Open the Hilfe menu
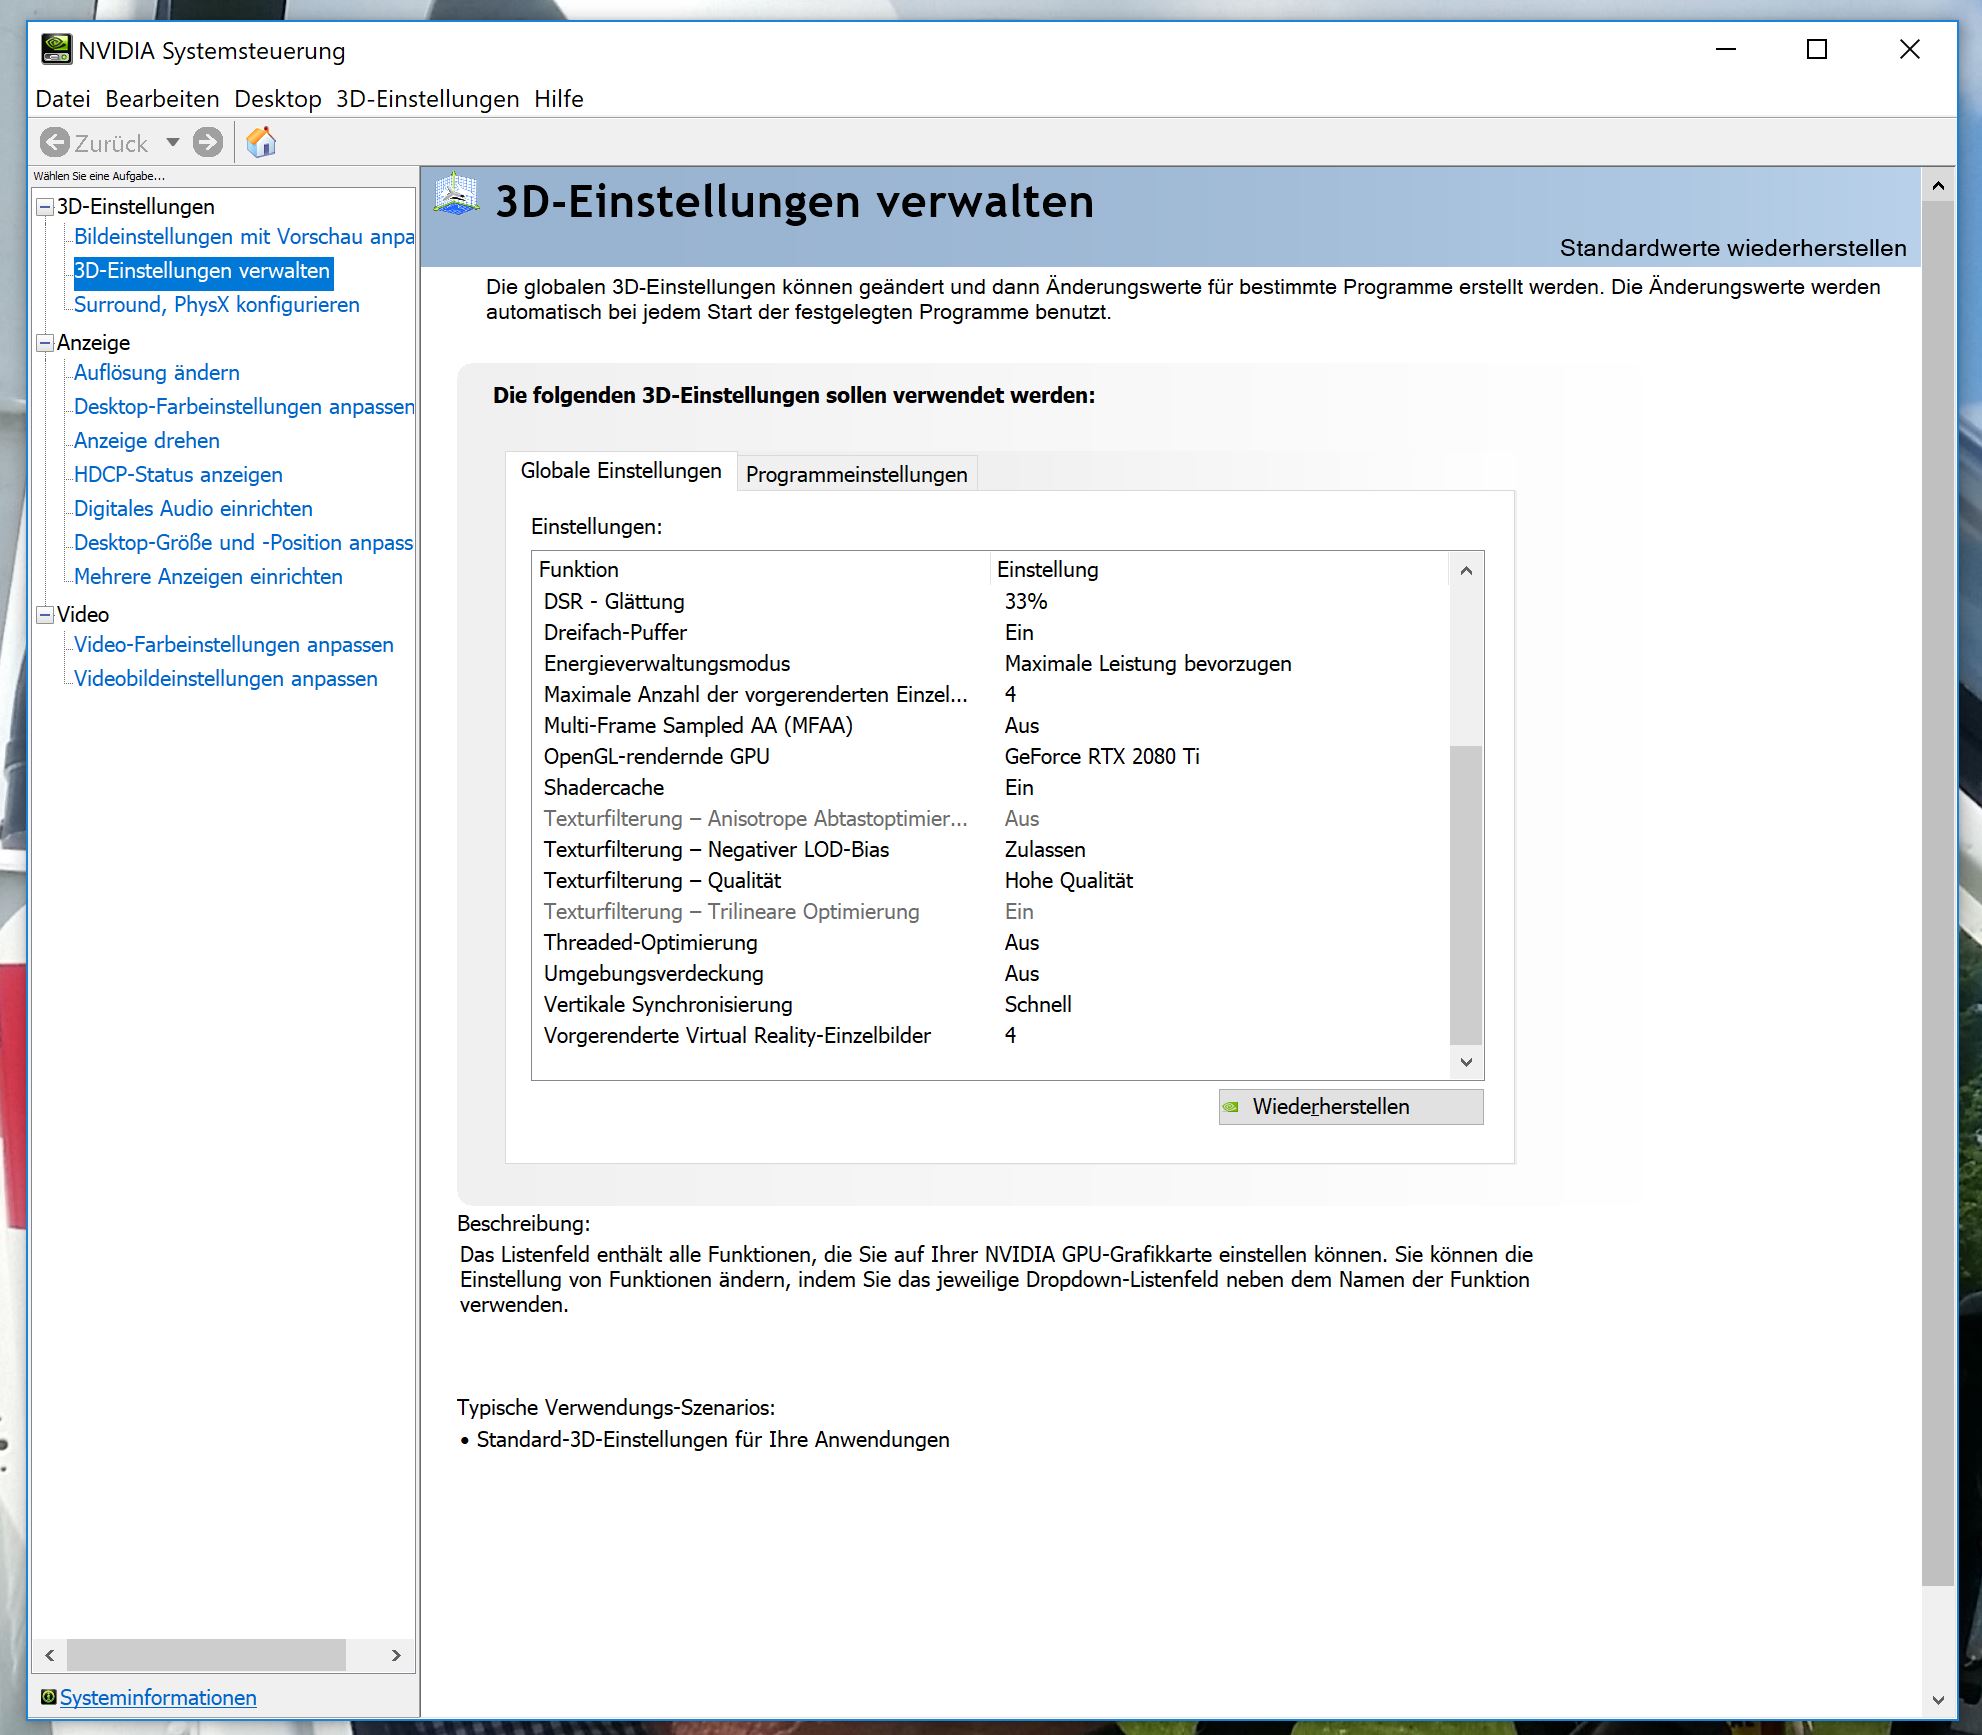 tap(559, 99)
